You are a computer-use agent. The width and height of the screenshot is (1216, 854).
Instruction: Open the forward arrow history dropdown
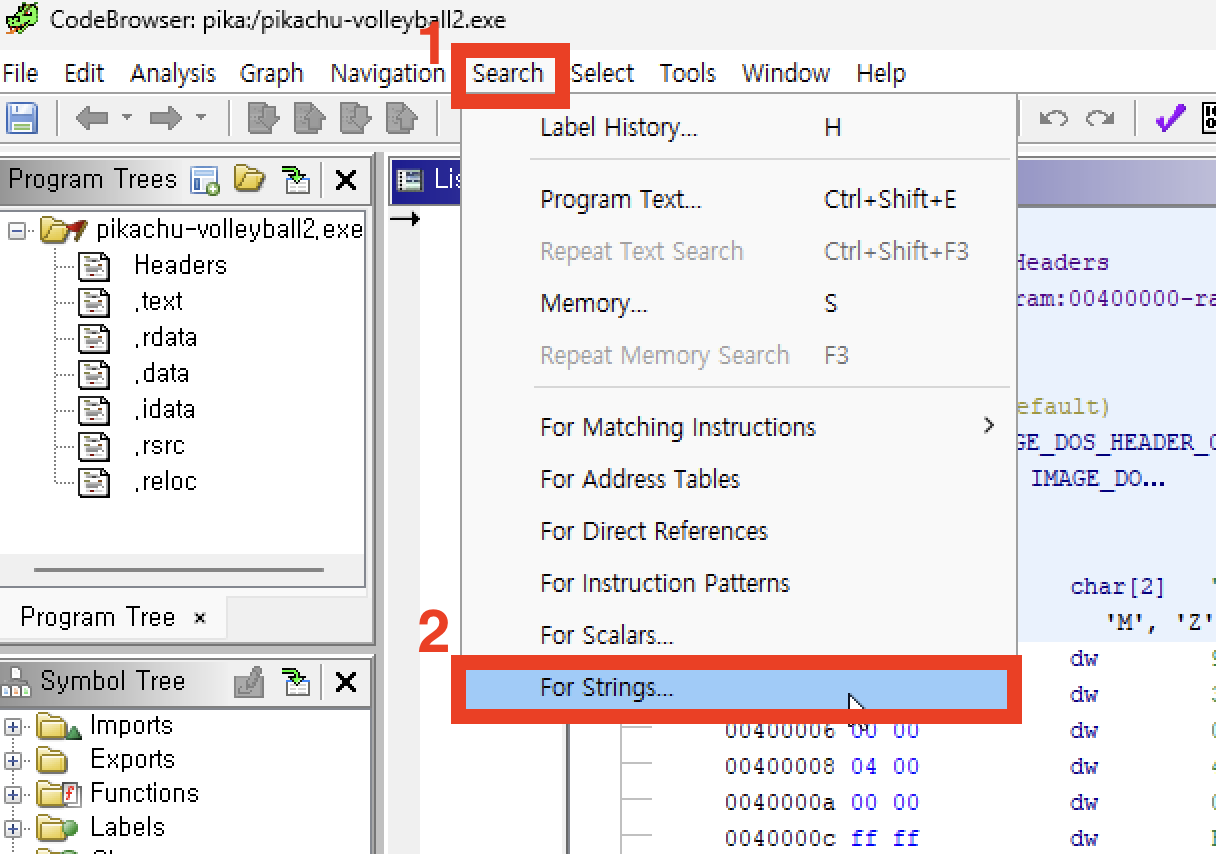tap(200, 118)
